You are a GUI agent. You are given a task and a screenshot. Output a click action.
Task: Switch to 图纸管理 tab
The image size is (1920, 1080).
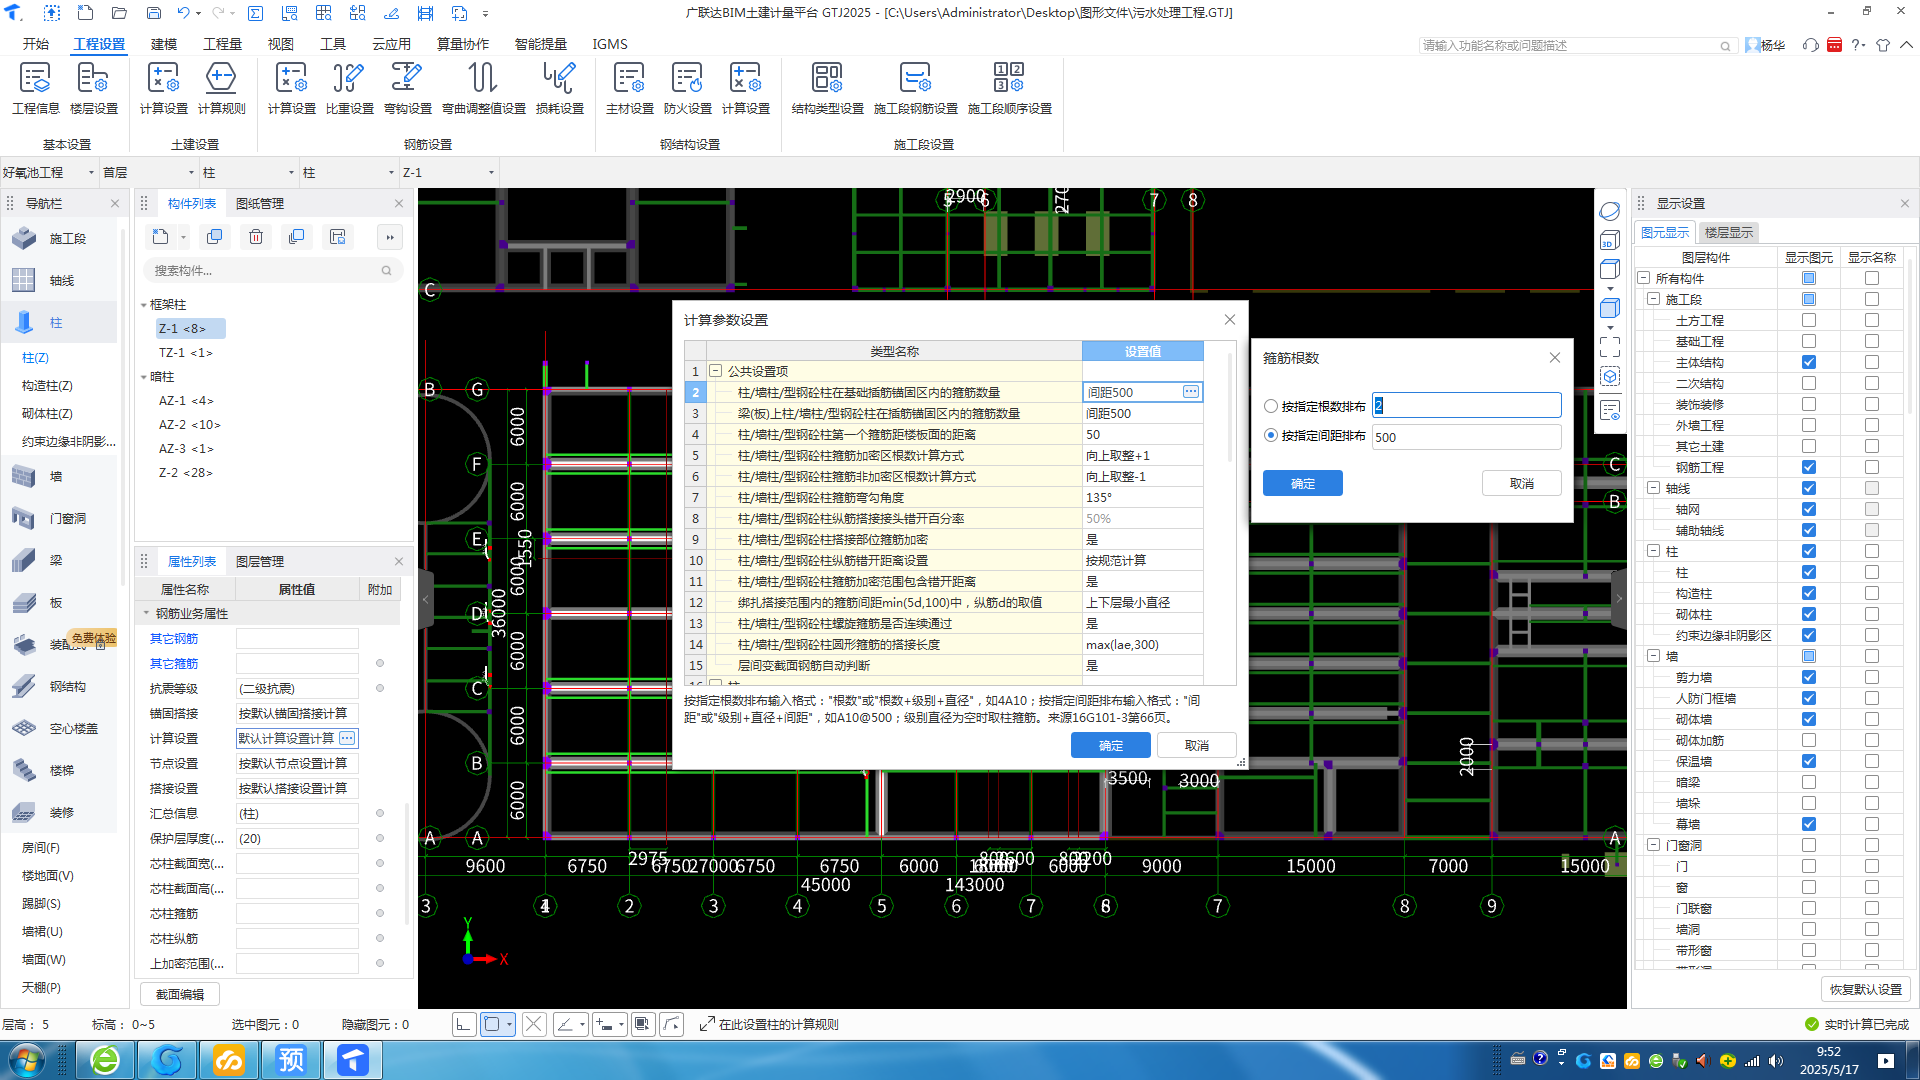pyautogui.click(x=260, y=203)
